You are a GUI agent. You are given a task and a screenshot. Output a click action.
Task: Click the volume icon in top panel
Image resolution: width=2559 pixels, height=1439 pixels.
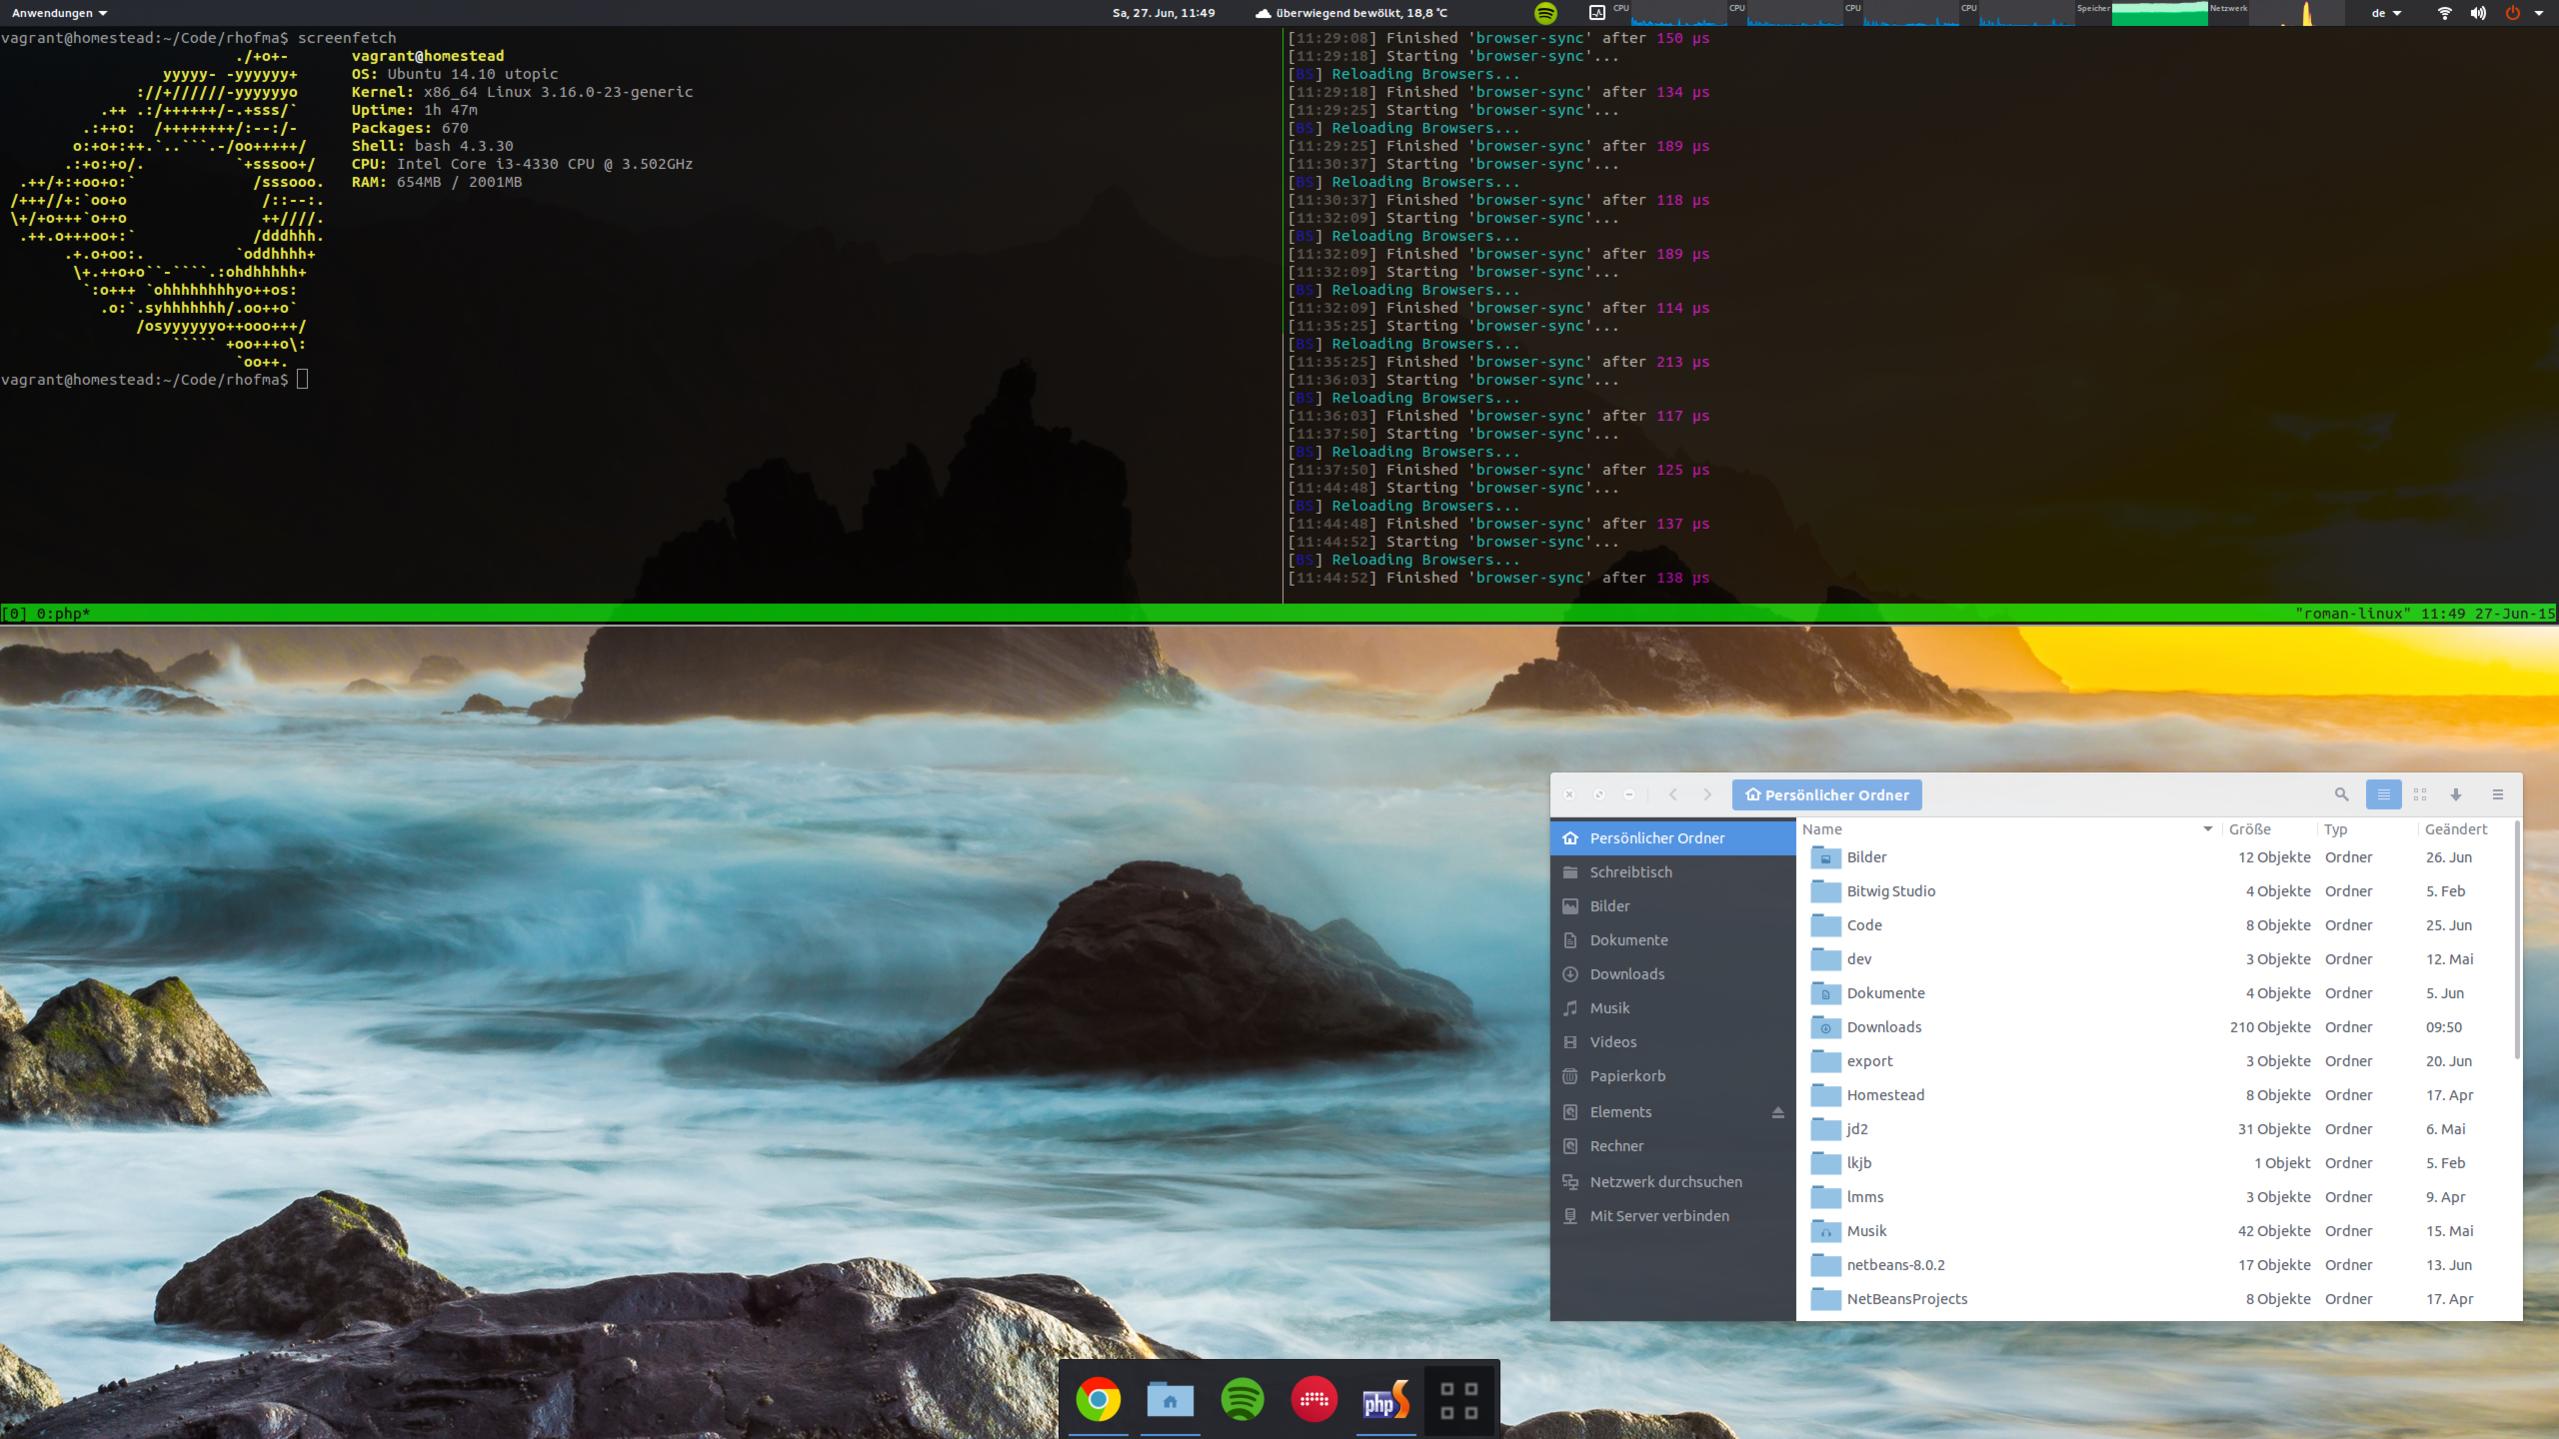coord(2478,13)
